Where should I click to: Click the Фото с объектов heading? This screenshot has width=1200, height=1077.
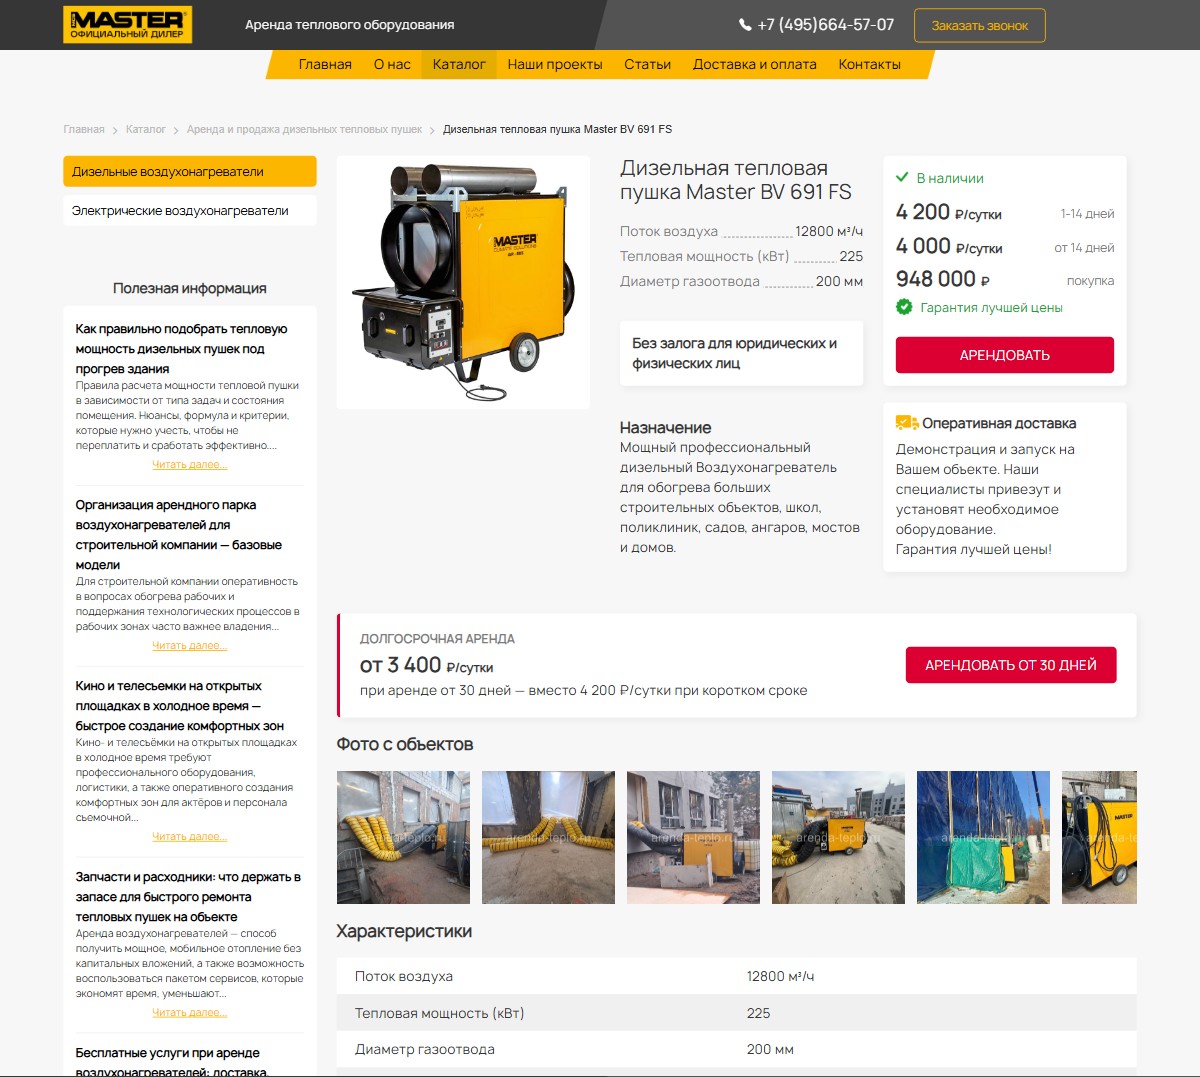click(x=405, y=744)
